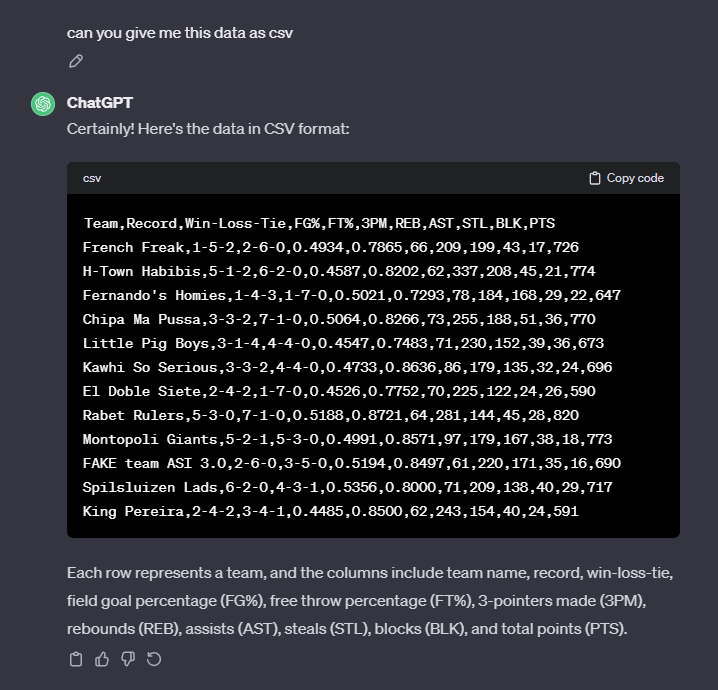Click the user message asking for csv
The height and width of the screenshot is (690, 718).
(180, 33)
